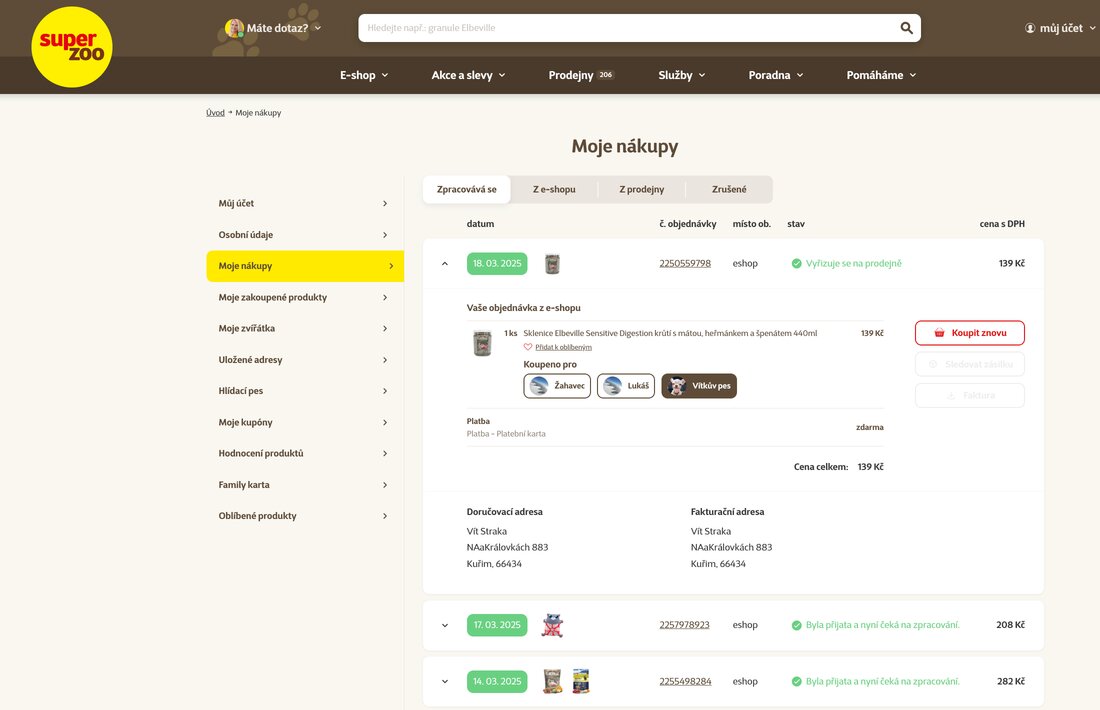Screen dimensions: 1100x710
Task: Open the E-shop dropdown menu
Action: point(364,75)
